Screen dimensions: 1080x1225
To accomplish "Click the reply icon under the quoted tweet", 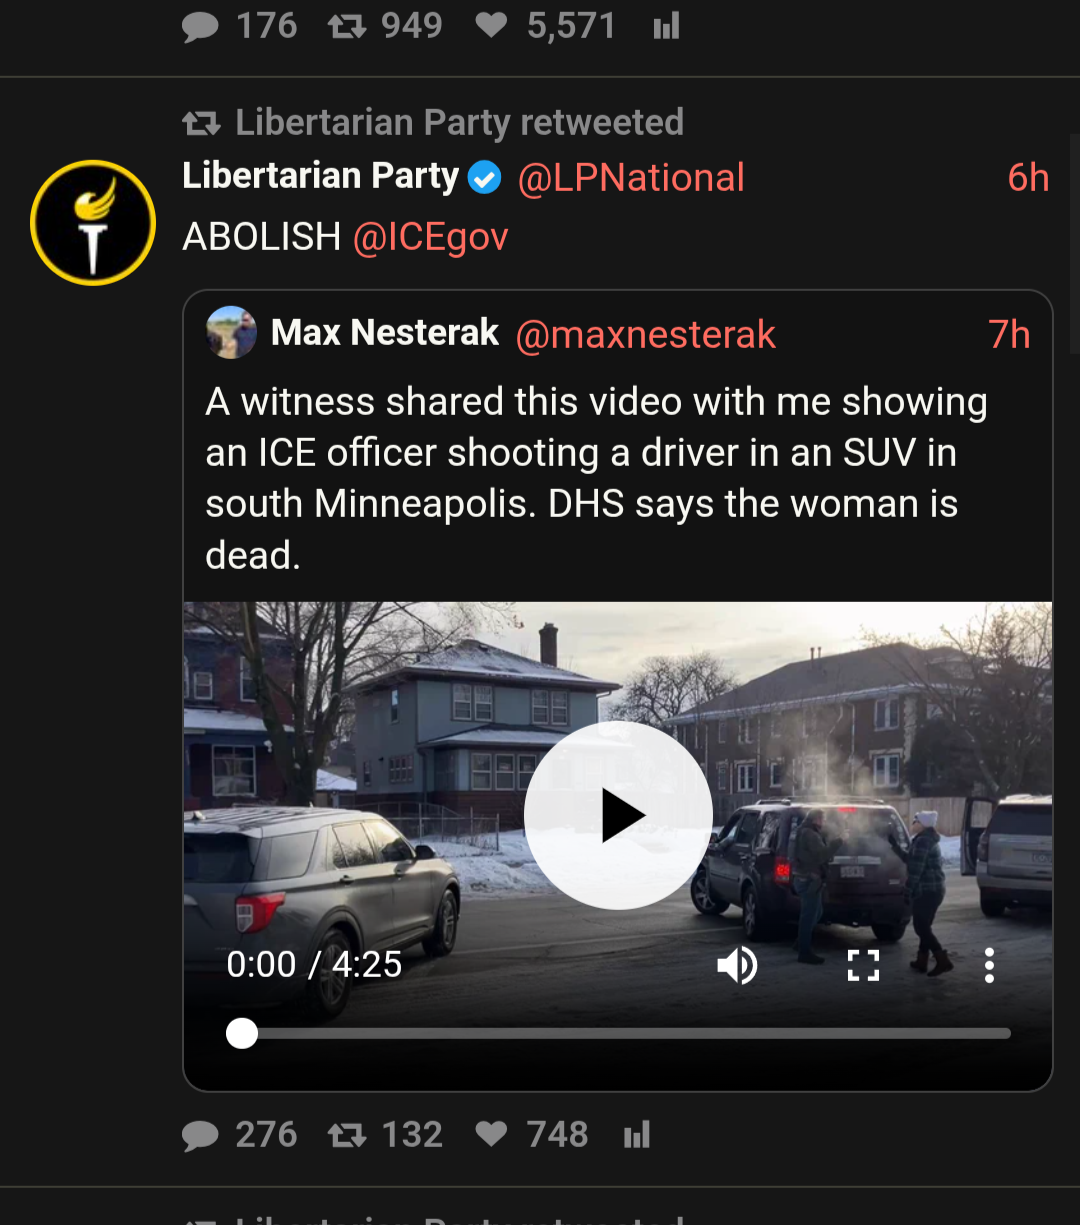I will coord(201,1135).
